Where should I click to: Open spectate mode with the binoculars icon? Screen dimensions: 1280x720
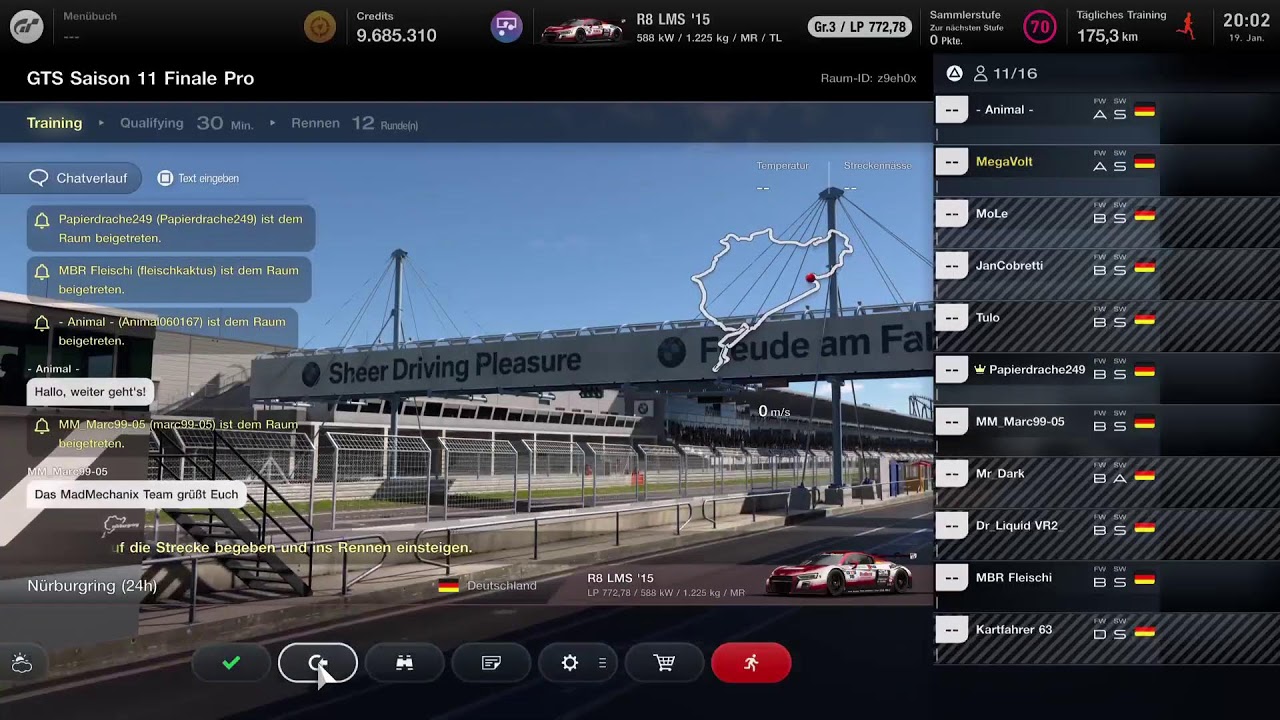click(x=405, y=663)
